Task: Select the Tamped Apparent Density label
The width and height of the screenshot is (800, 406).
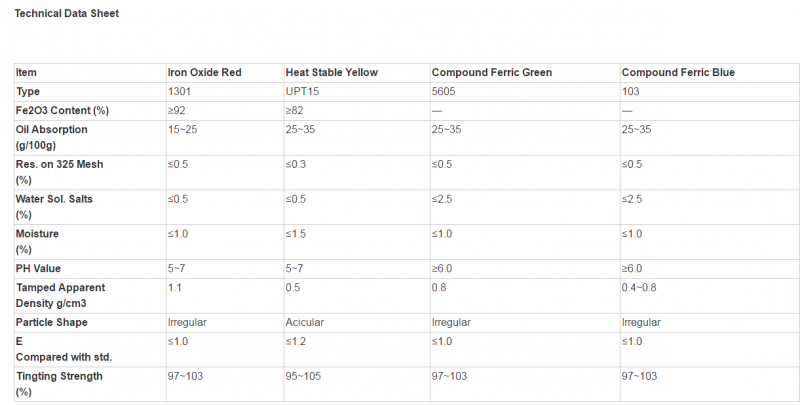Action: pos(60,295)
